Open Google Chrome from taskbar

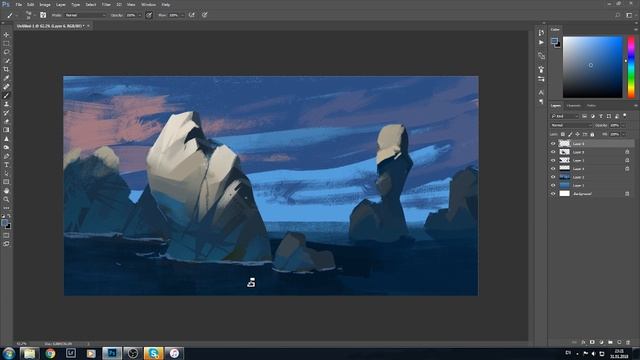pos(50,353)
